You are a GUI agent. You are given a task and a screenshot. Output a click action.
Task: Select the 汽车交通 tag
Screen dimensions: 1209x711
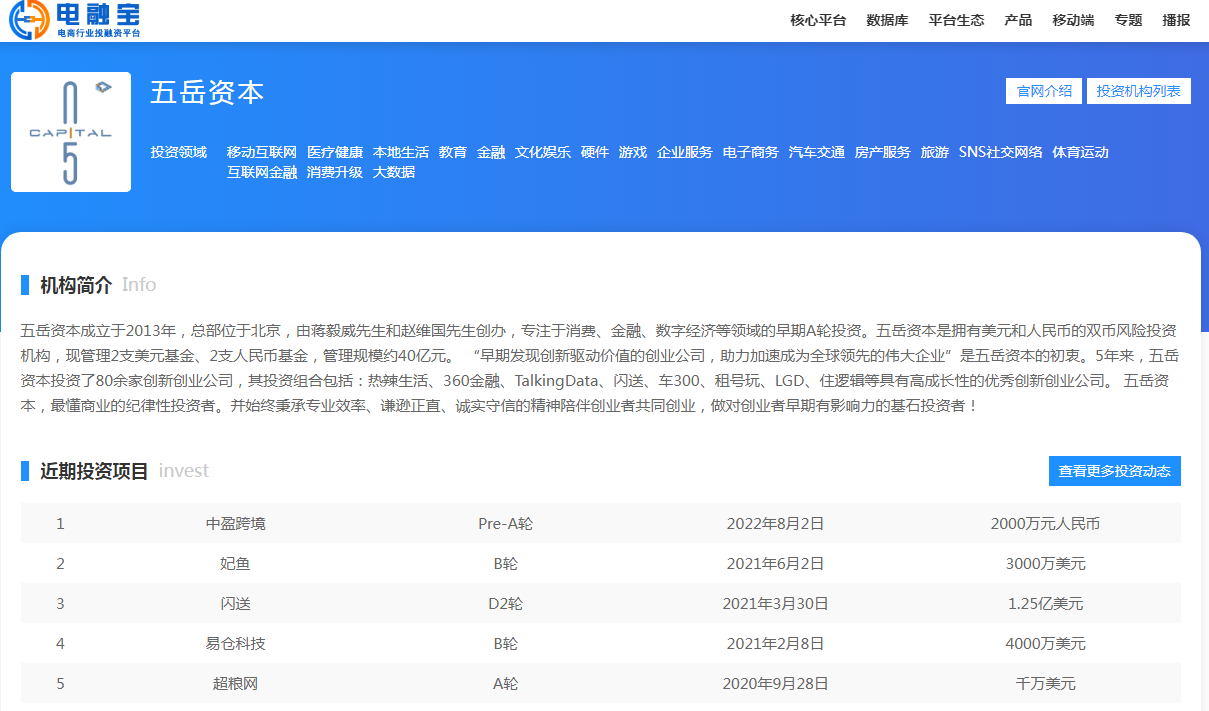tap(817, 152)
